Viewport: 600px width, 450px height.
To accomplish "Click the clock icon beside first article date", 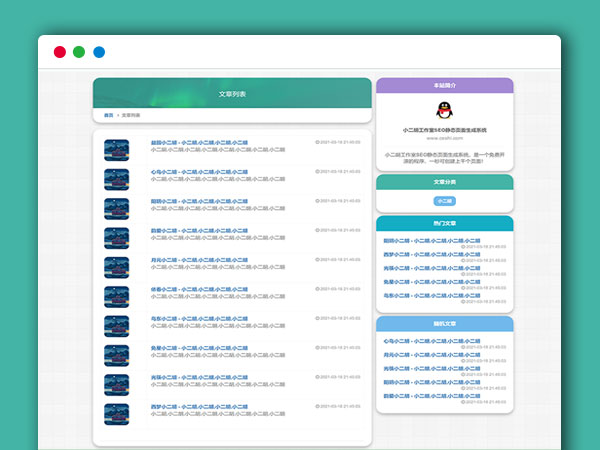I will (317, 142).
